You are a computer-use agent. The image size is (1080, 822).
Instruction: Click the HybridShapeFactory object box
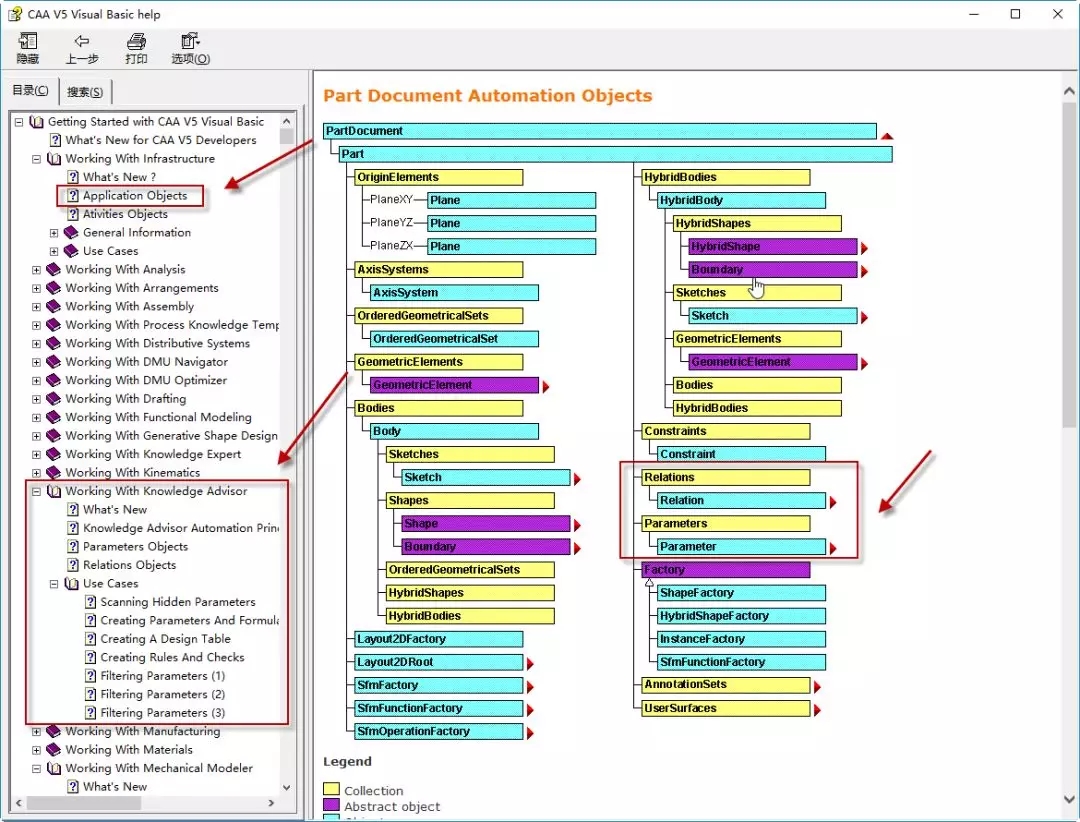741,616
